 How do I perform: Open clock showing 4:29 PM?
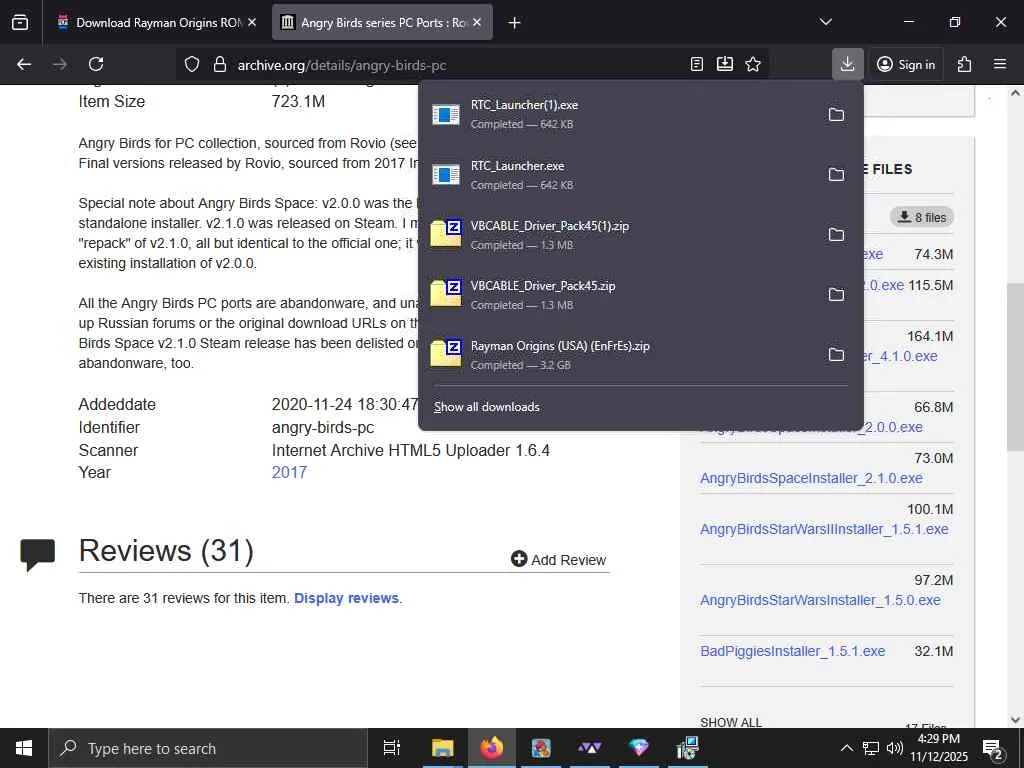[x=938, y=748]
